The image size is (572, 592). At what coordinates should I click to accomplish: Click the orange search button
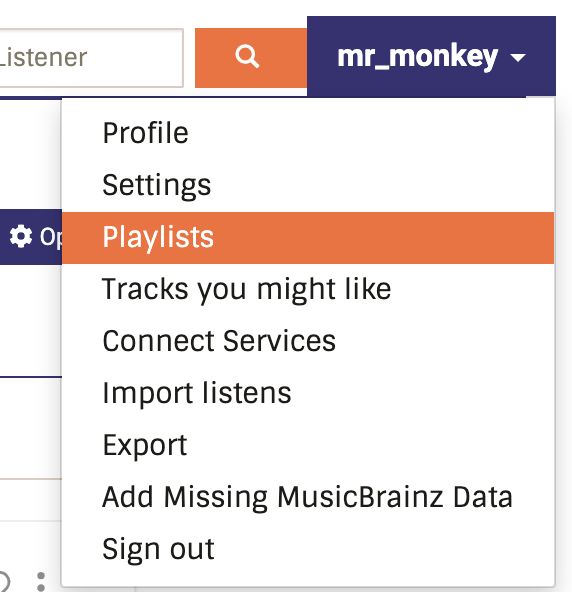[x=251, y=58]
